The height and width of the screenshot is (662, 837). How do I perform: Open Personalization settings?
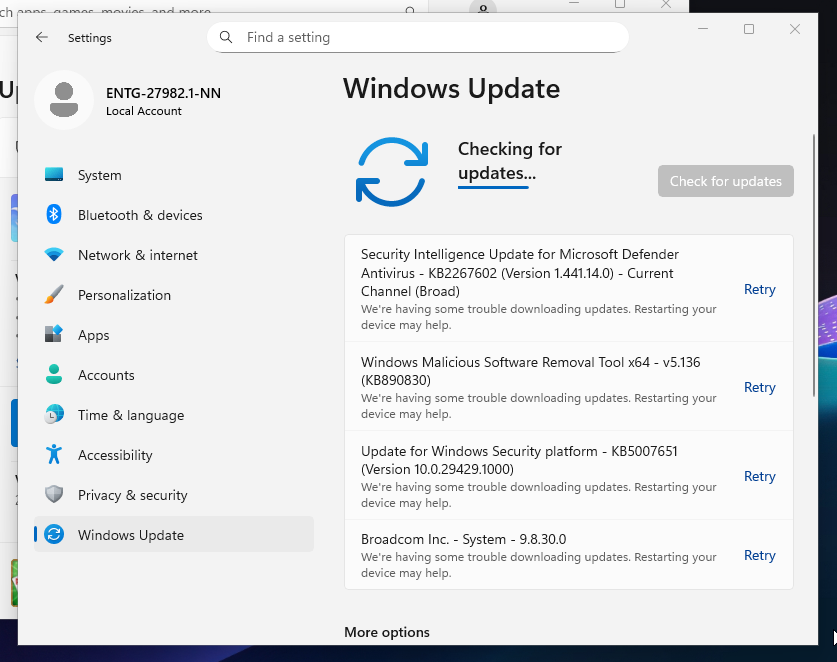pos(174,295)
